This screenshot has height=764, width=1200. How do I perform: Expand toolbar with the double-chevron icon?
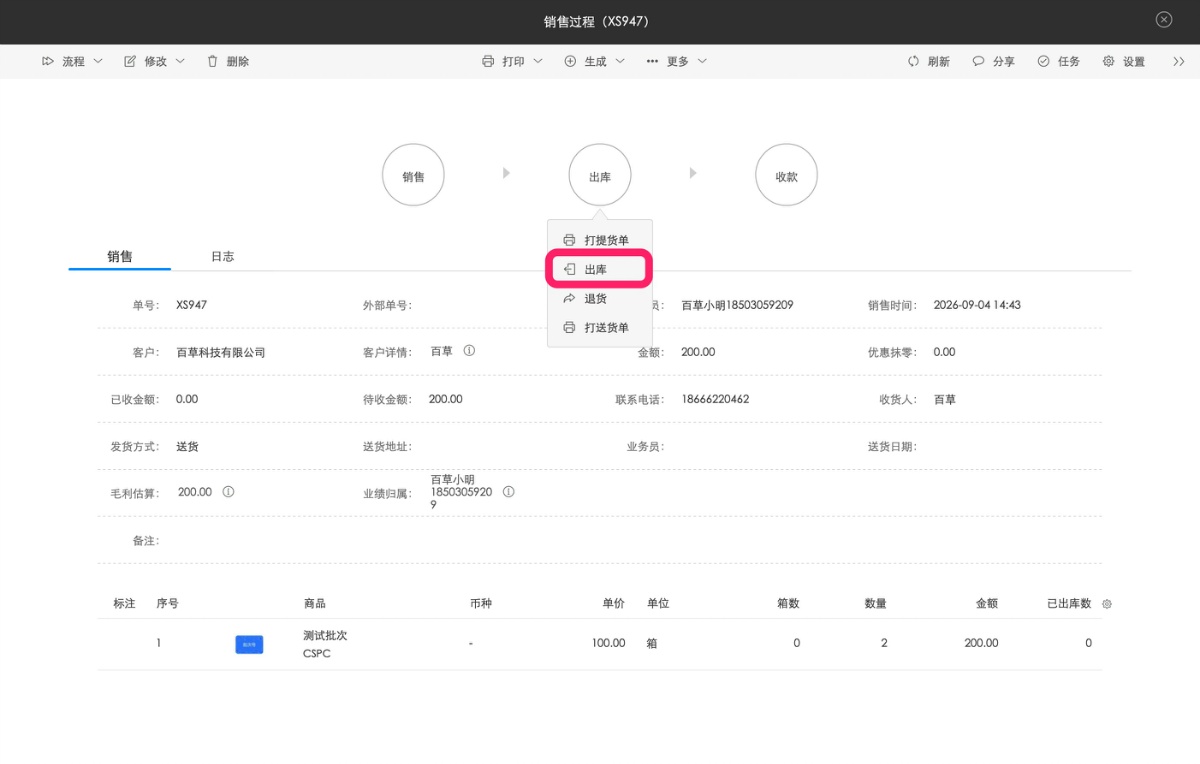[1178, 61]
